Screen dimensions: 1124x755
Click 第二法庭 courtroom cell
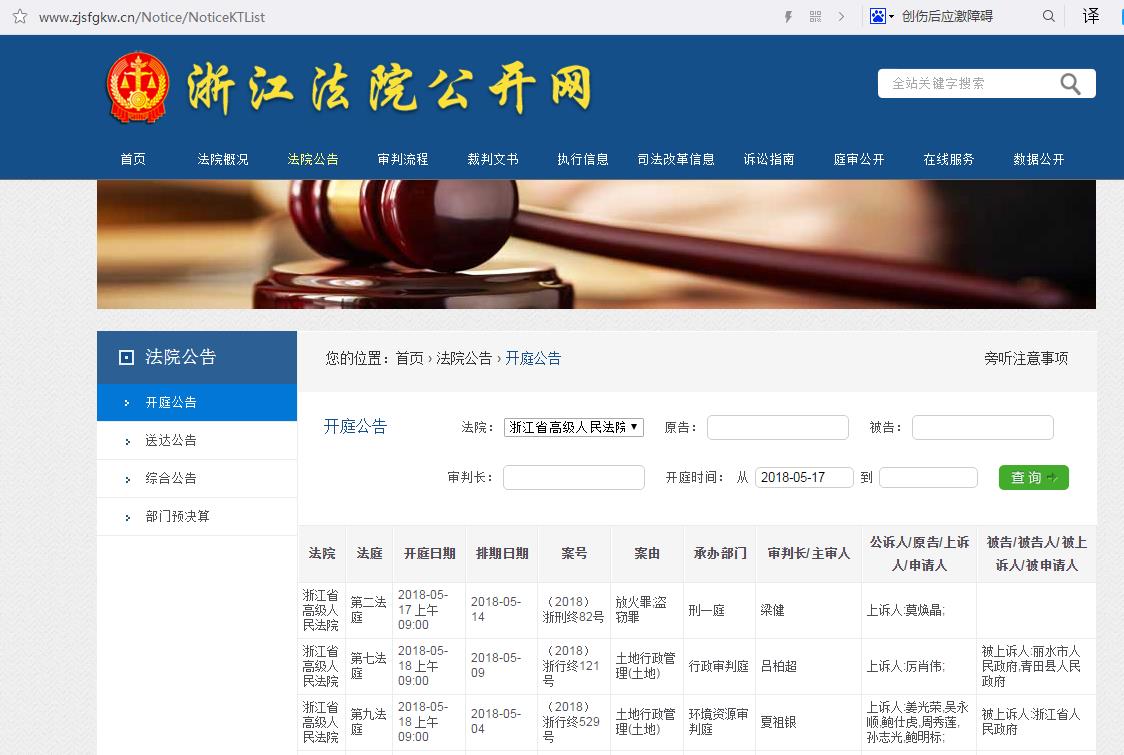[368, 609]
